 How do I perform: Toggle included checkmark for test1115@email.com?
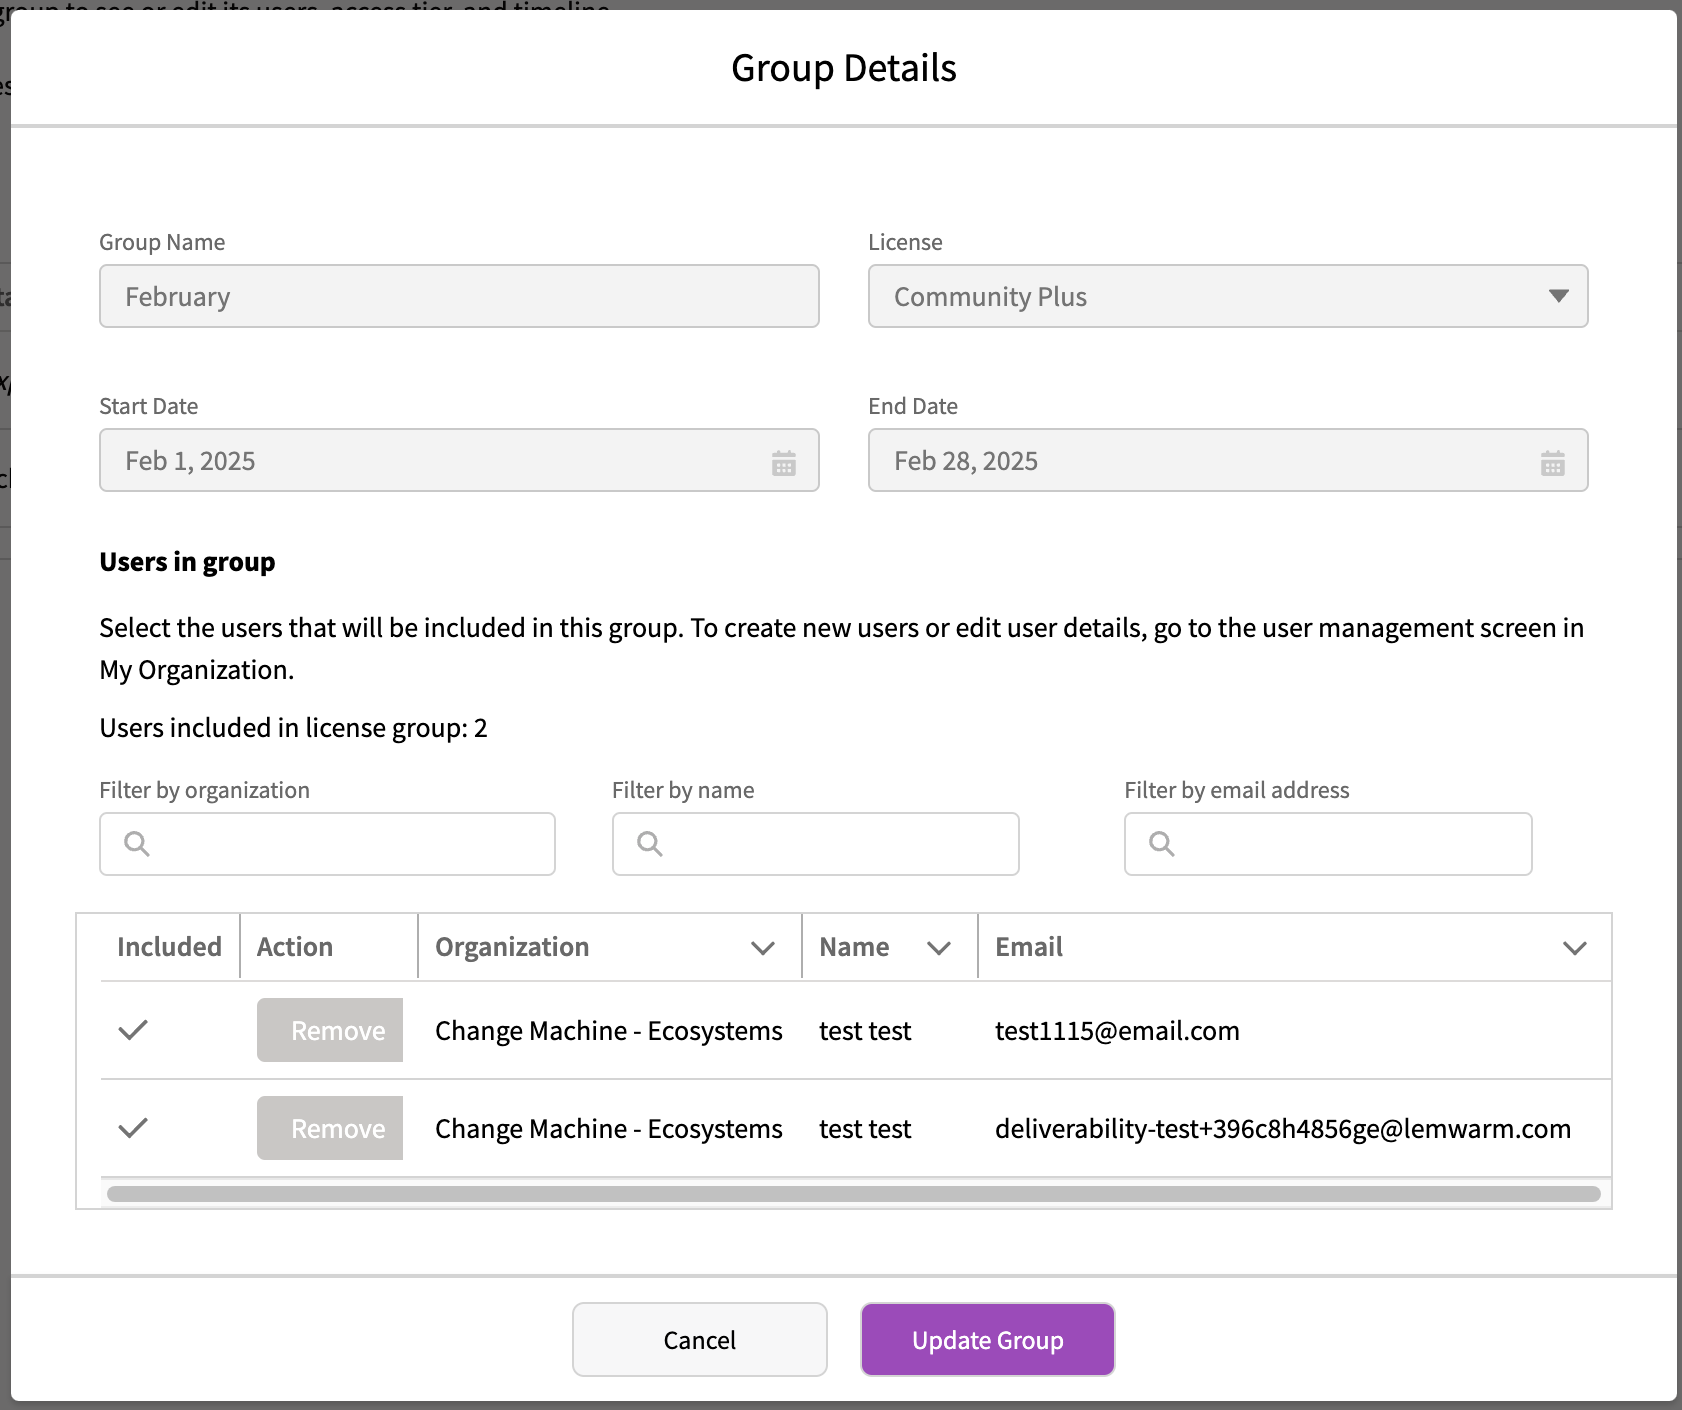tap(133, 1030)
